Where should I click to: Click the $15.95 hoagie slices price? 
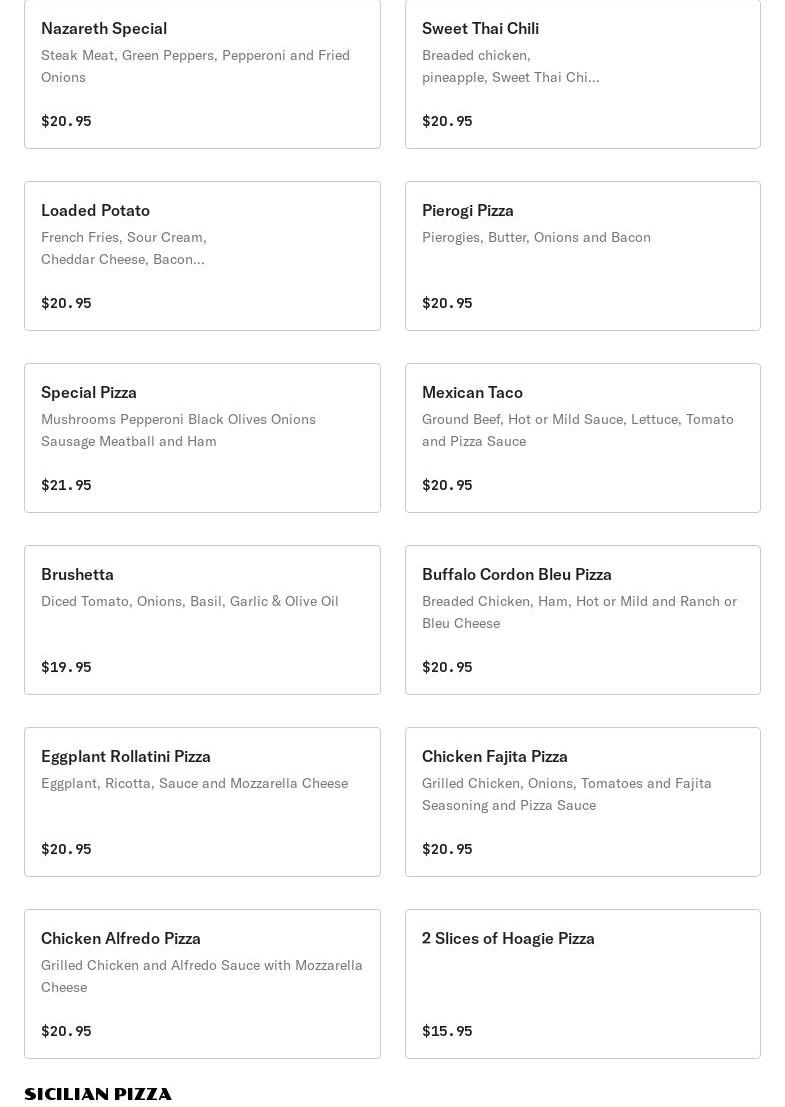click(x=447, y=1031)
